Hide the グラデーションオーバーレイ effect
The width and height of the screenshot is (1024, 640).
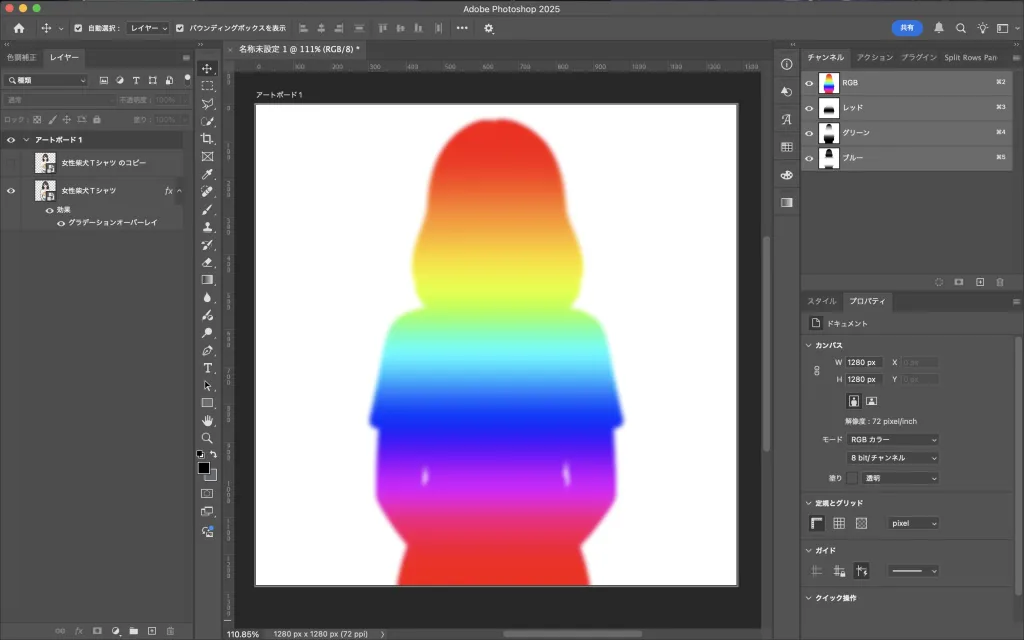coord(61,223)
